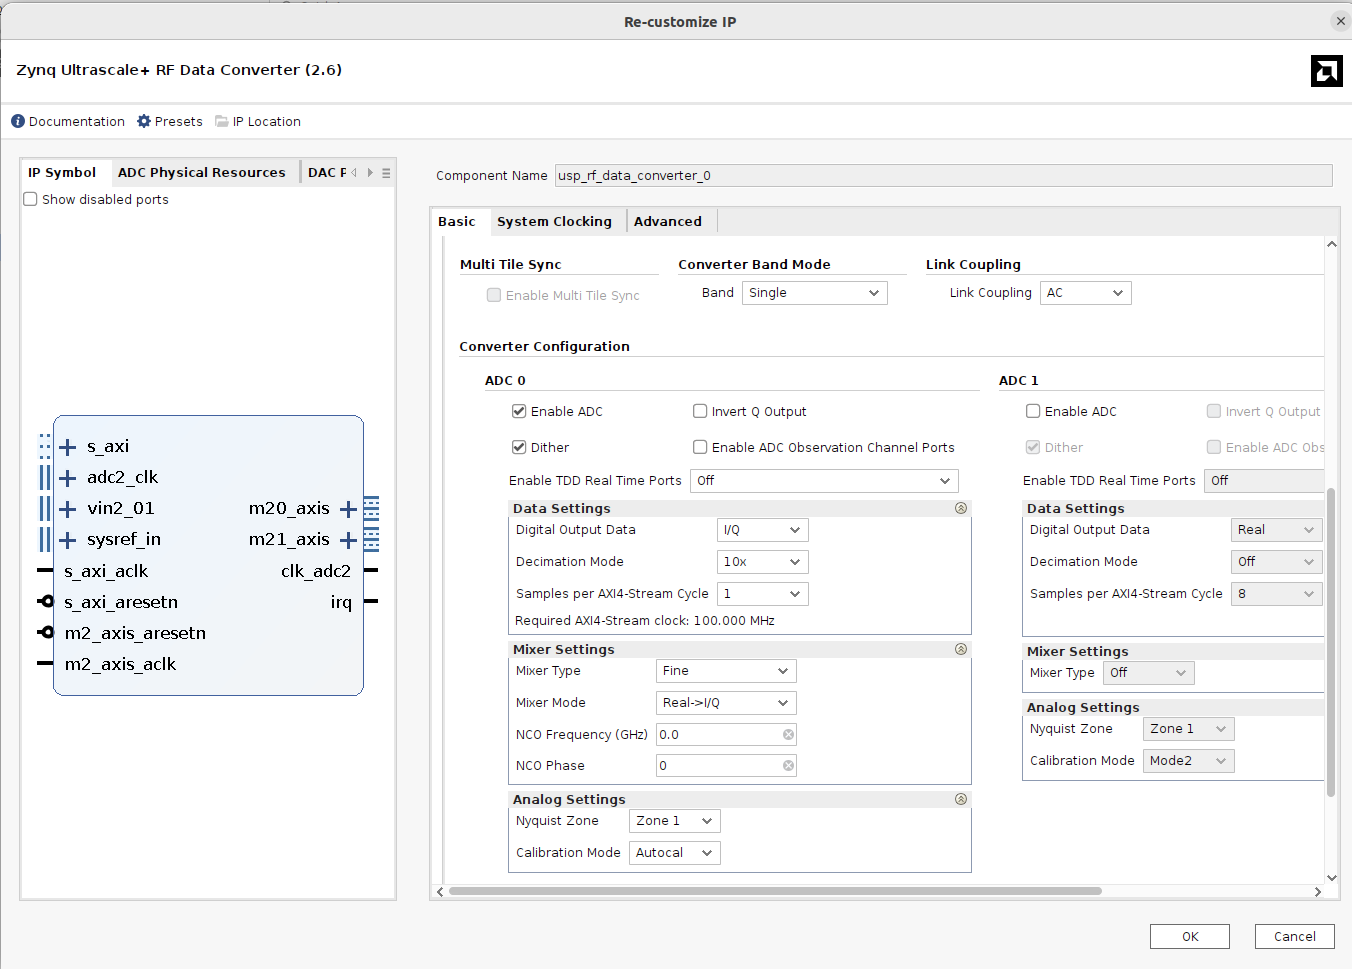
Task: Uncheck Enable ADC for ADC 0
Action: (x=519, y=411)
